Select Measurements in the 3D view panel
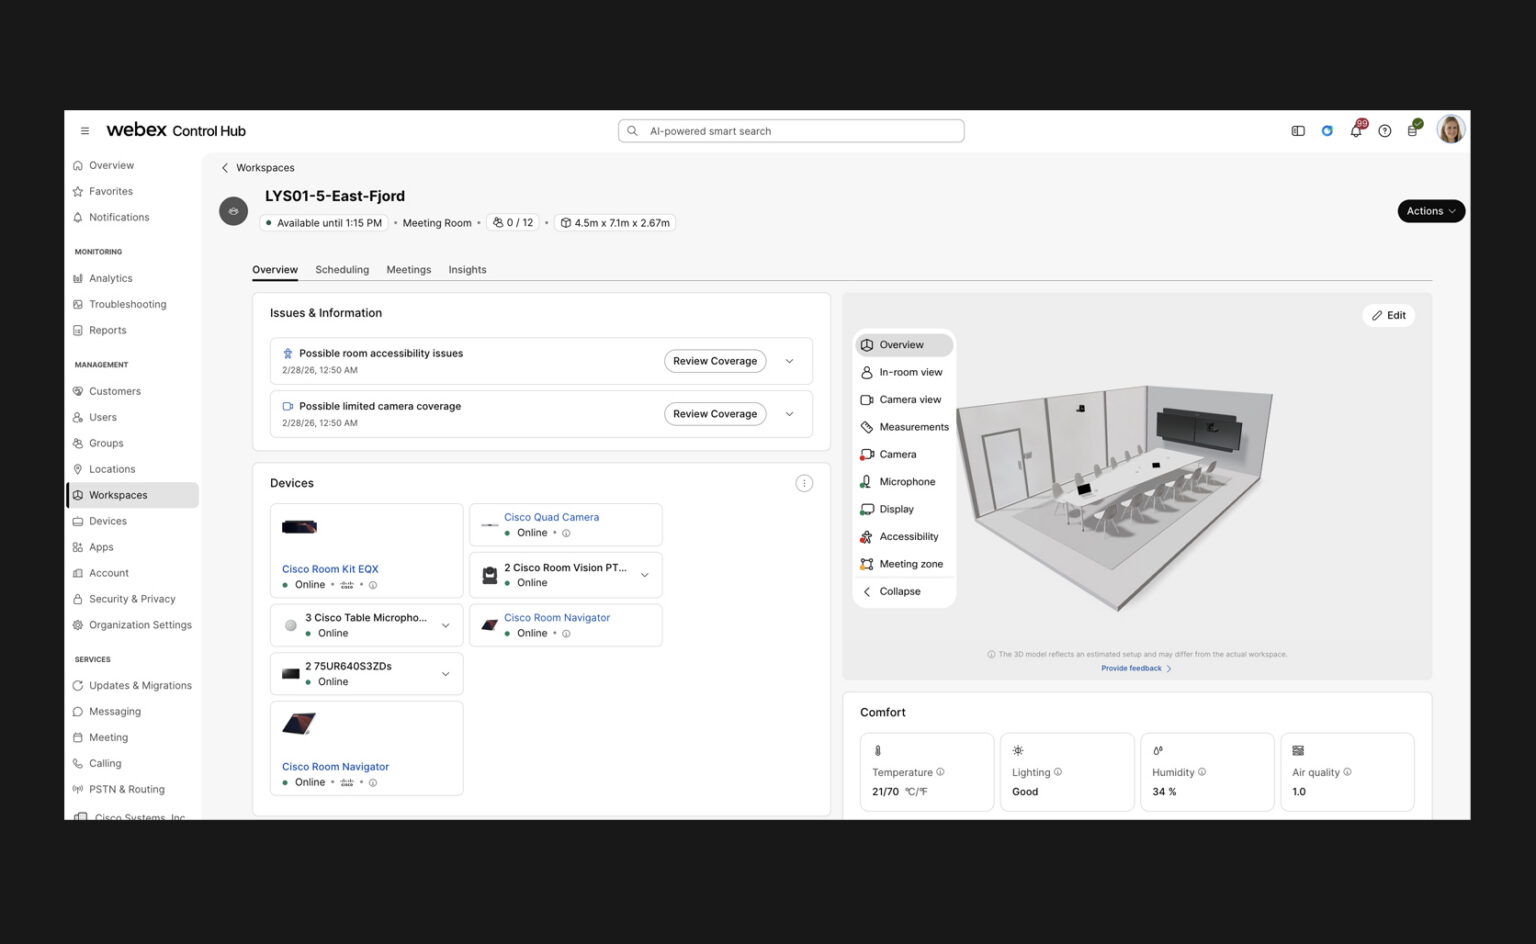Screen dimensions: 1536x944 pyautogui.click(x=904, y=427)
